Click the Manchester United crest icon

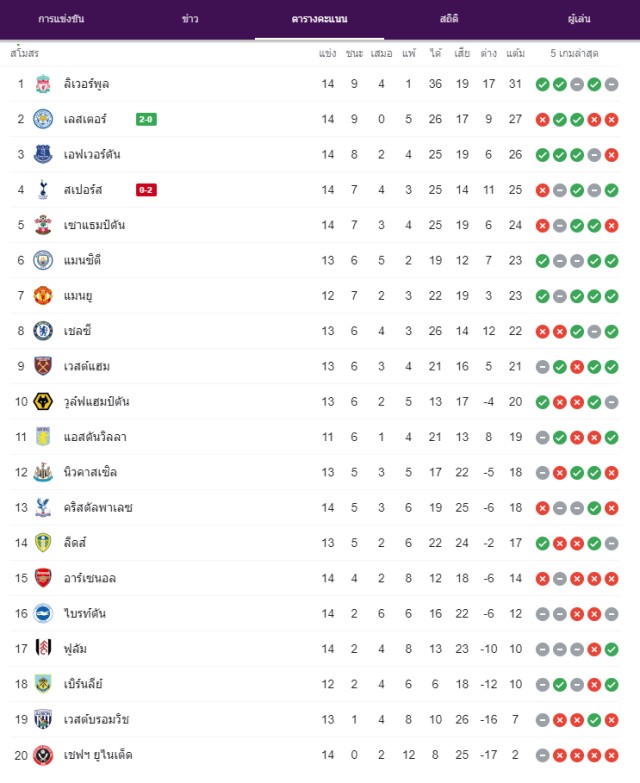tap(43, 296)
